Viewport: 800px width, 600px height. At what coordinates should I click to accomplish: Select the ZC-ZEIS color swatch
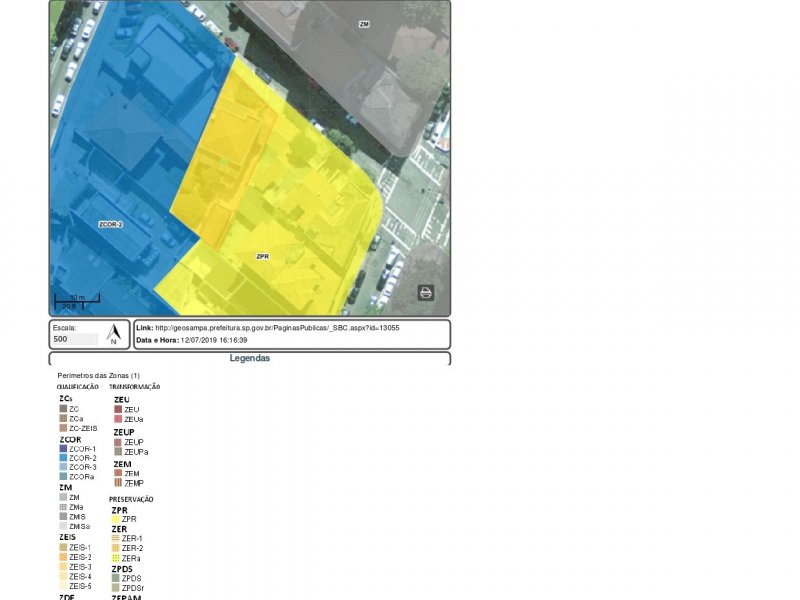[63, 428]
